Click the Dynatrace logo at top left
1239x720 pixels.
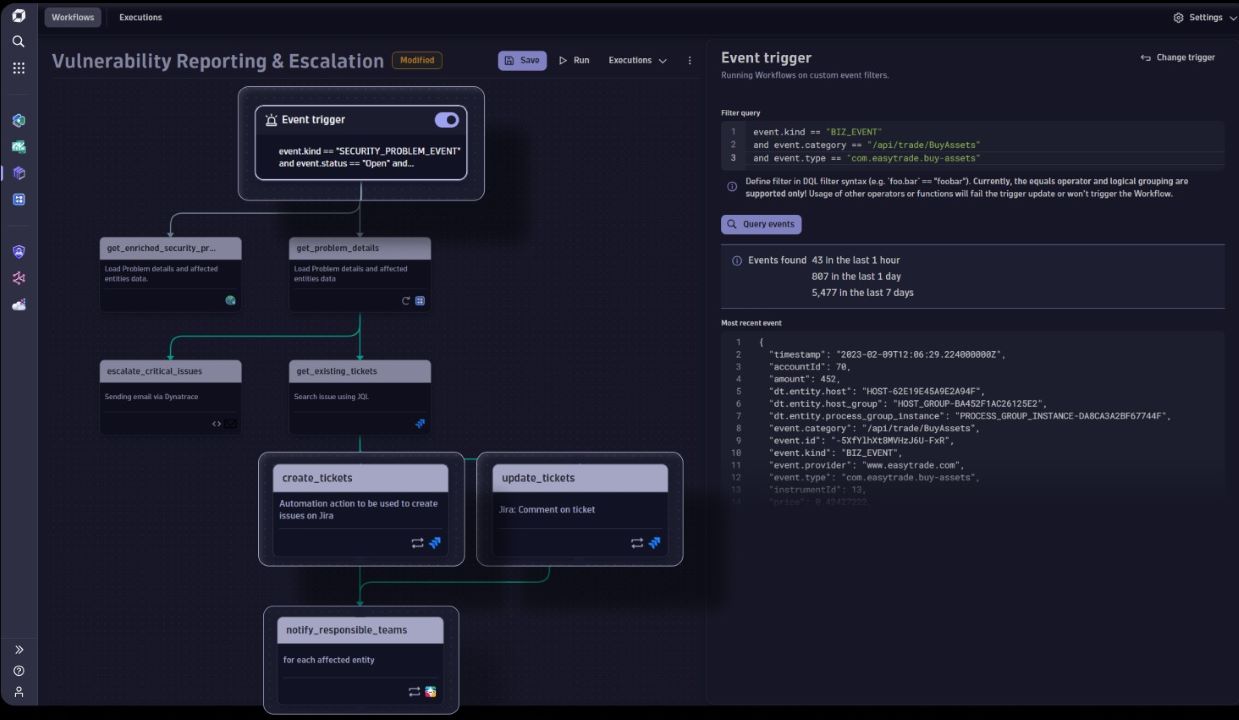[x=17, y=16]
